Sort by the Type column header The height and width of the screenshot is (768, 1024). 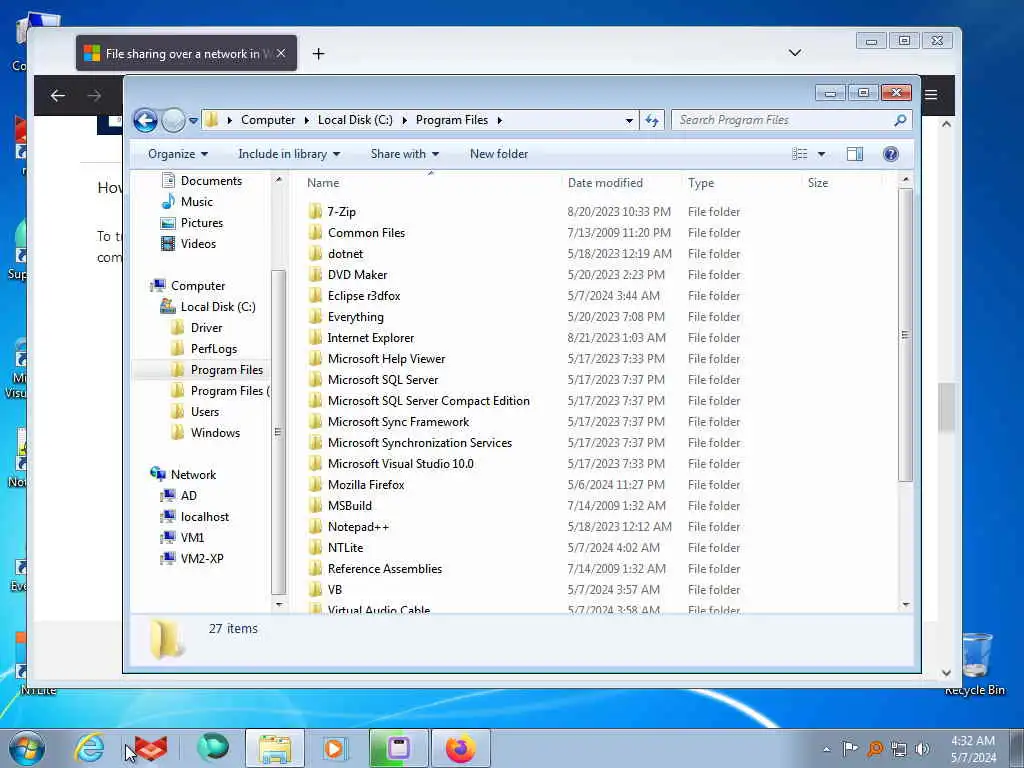701,184
